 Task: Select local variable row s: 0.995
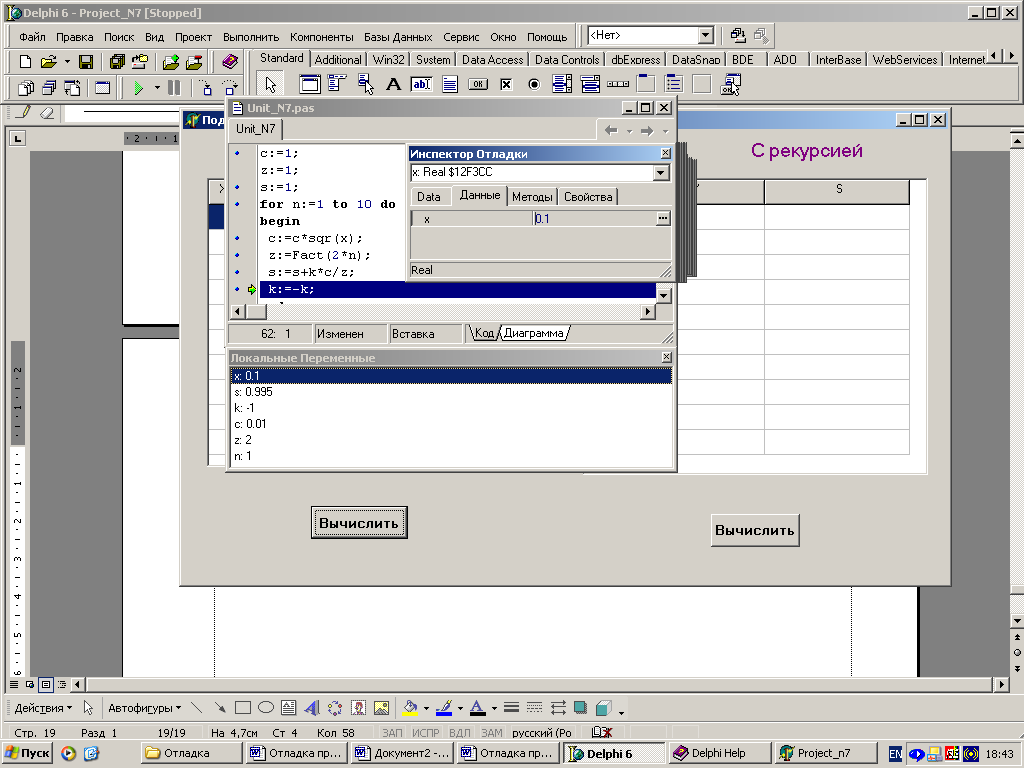click(451, 392)
